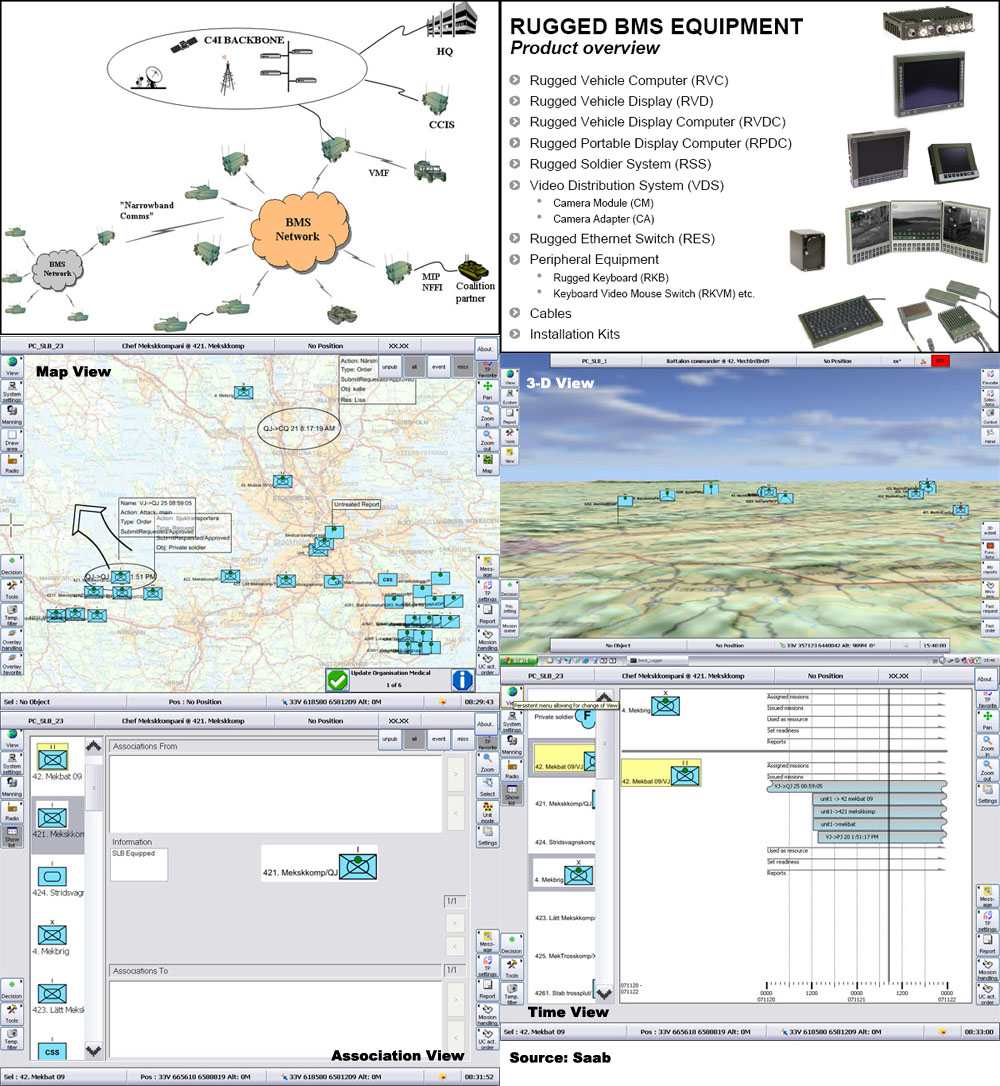Open Mission handling in the Map View sidebar
1000x1086 pixels.
tap(488, 640)
